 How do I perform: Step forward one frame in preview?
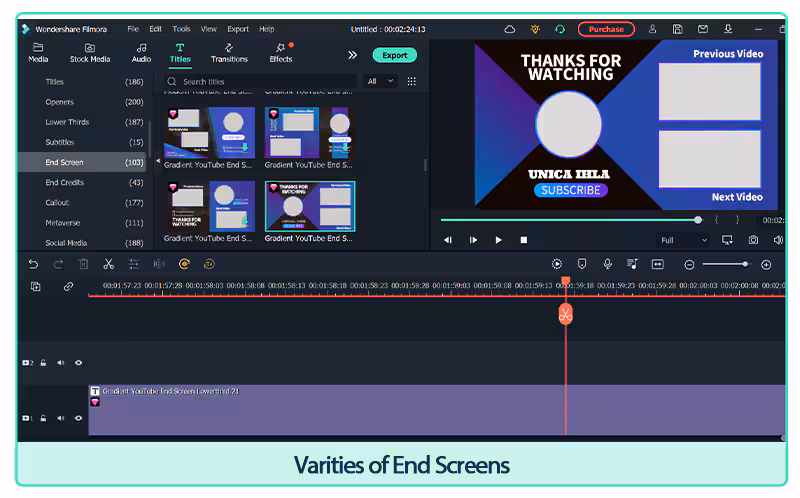[473, 240]
